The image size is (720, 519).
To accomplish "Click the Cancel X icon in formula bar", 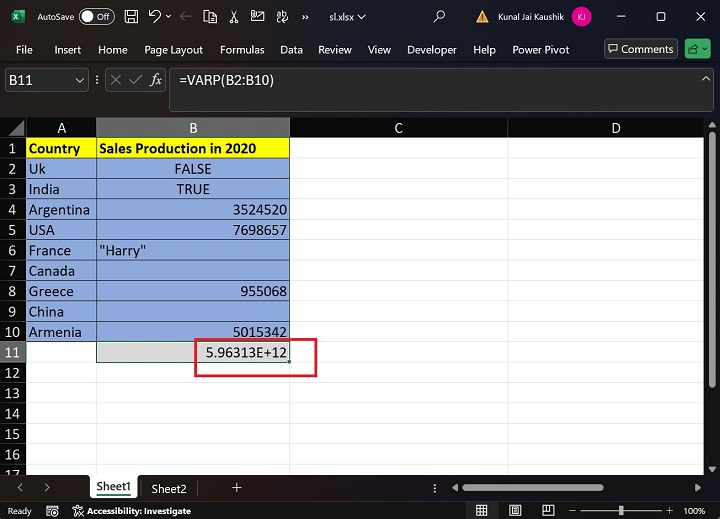I will [x=116, y=80].
